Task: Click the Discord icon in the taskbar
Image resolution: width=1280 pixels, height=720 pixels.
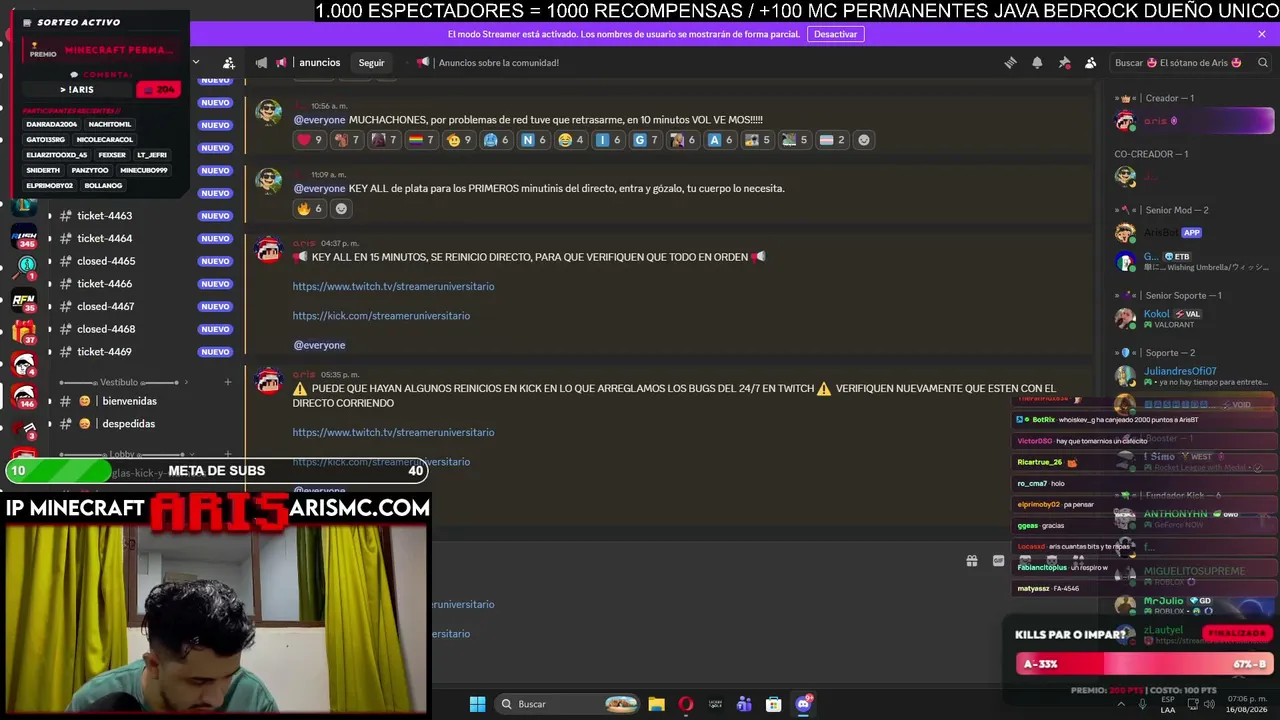Action: tap(803, 704)
